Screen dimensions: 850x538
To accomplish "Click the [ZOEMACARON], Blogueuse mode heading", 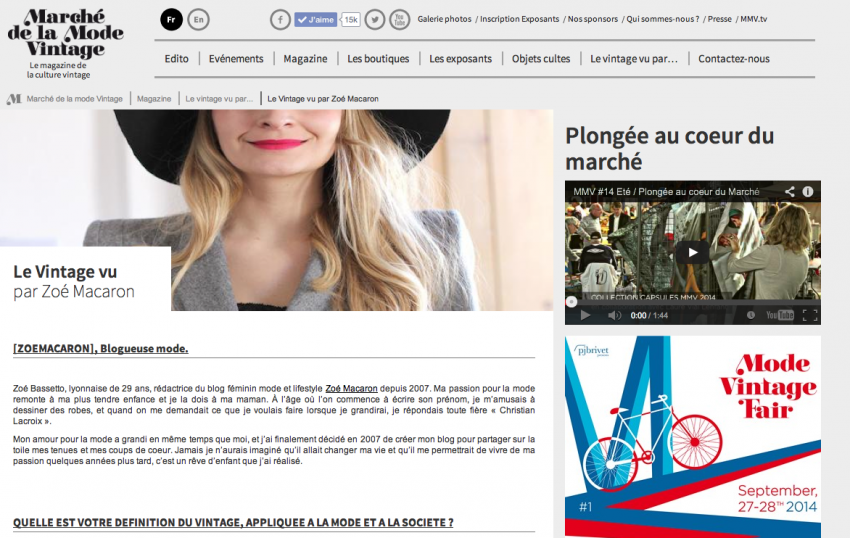I will [101, 349].
